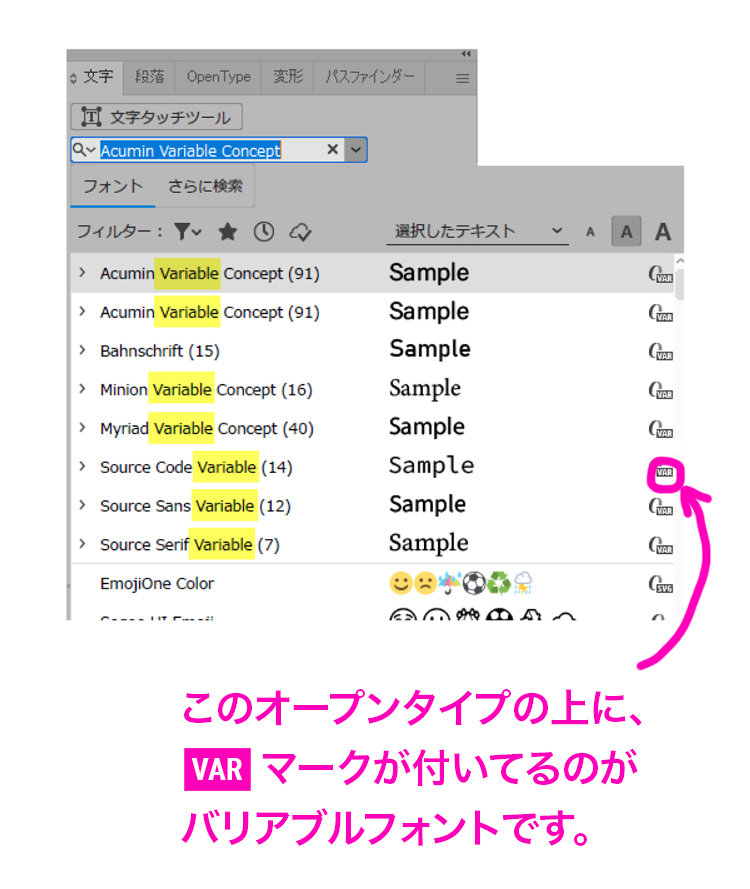Screen dimensions: 750x889
Task: Select the Bahnschrift (15) font name
Action: (160, 351)
